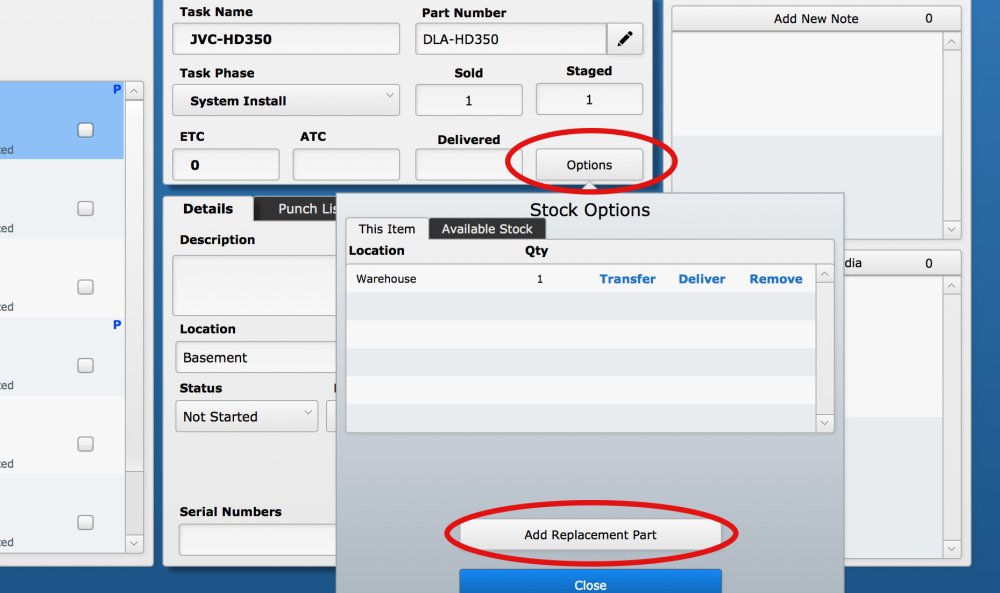Screen dimensions: 1000x593
Task: Select the This Item tab
Action: [386, 229]
